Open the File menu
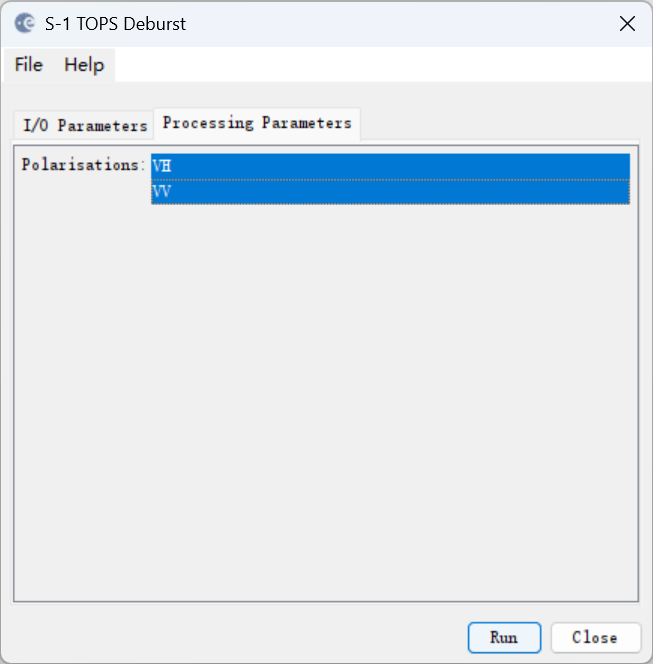 point(29,65)
